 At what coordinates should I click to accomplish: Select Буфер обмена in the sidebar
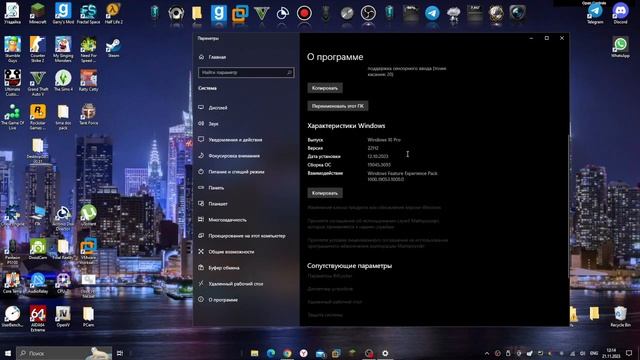[224, 268]
